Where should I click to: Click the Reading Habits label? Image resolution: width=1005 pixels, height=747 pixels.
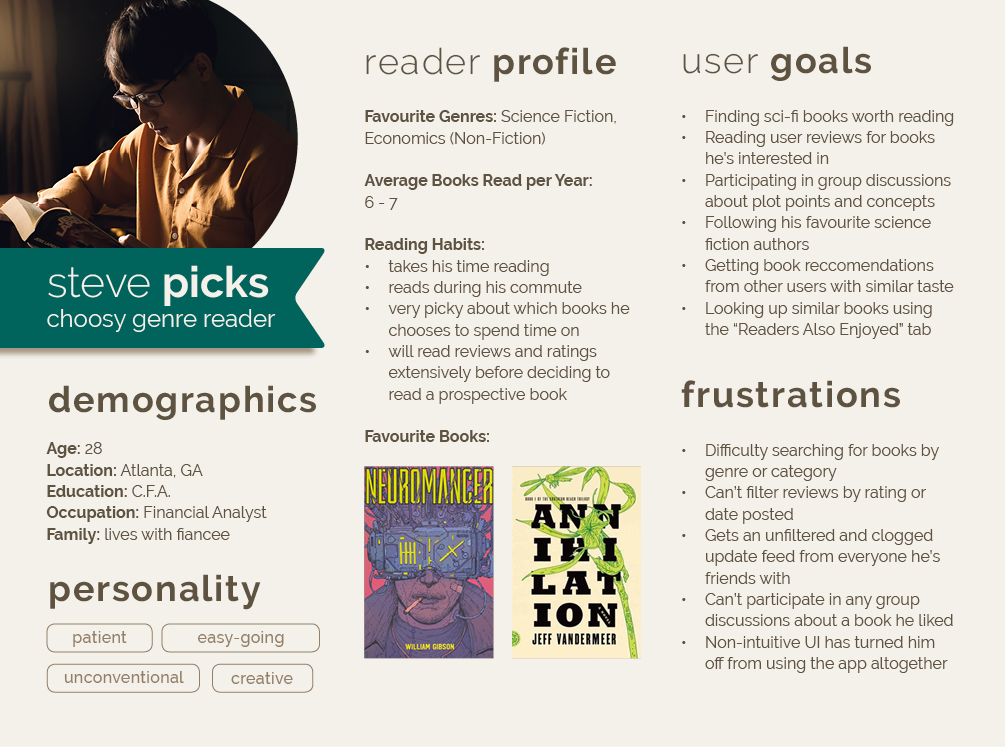[x=424, y=244]
